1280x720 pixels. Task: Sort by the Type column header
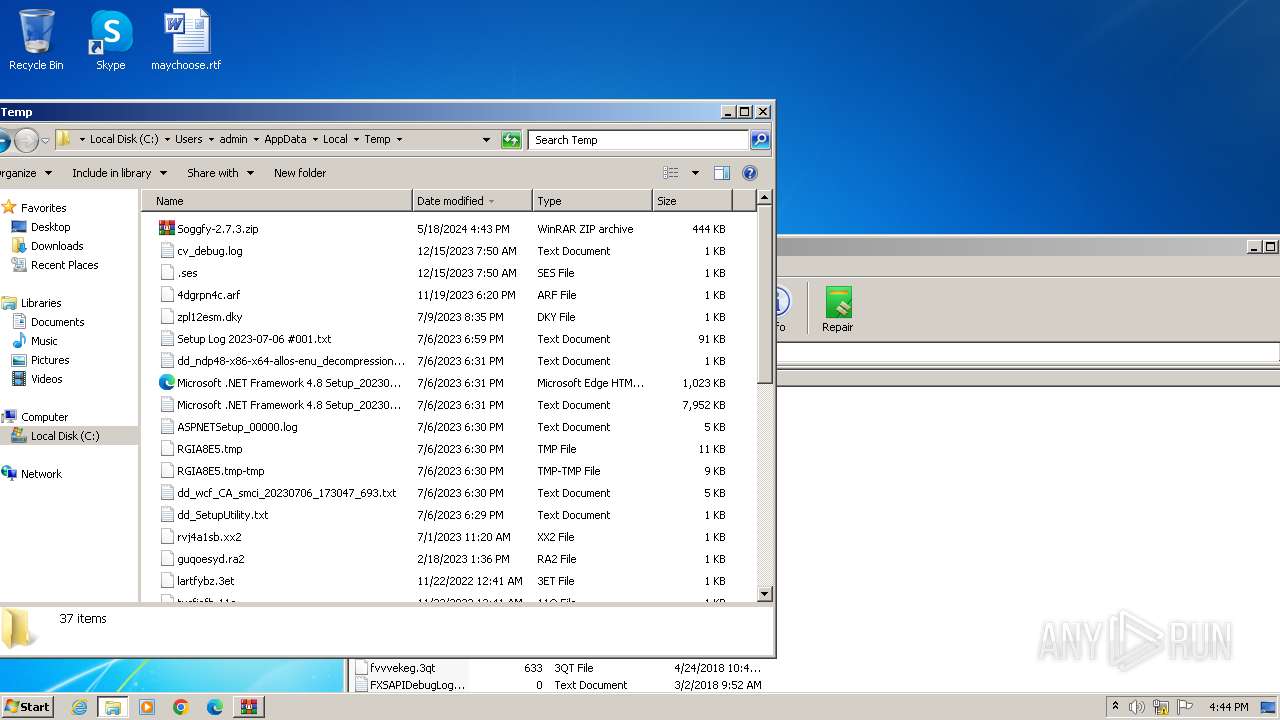click(x=592, y=201)
